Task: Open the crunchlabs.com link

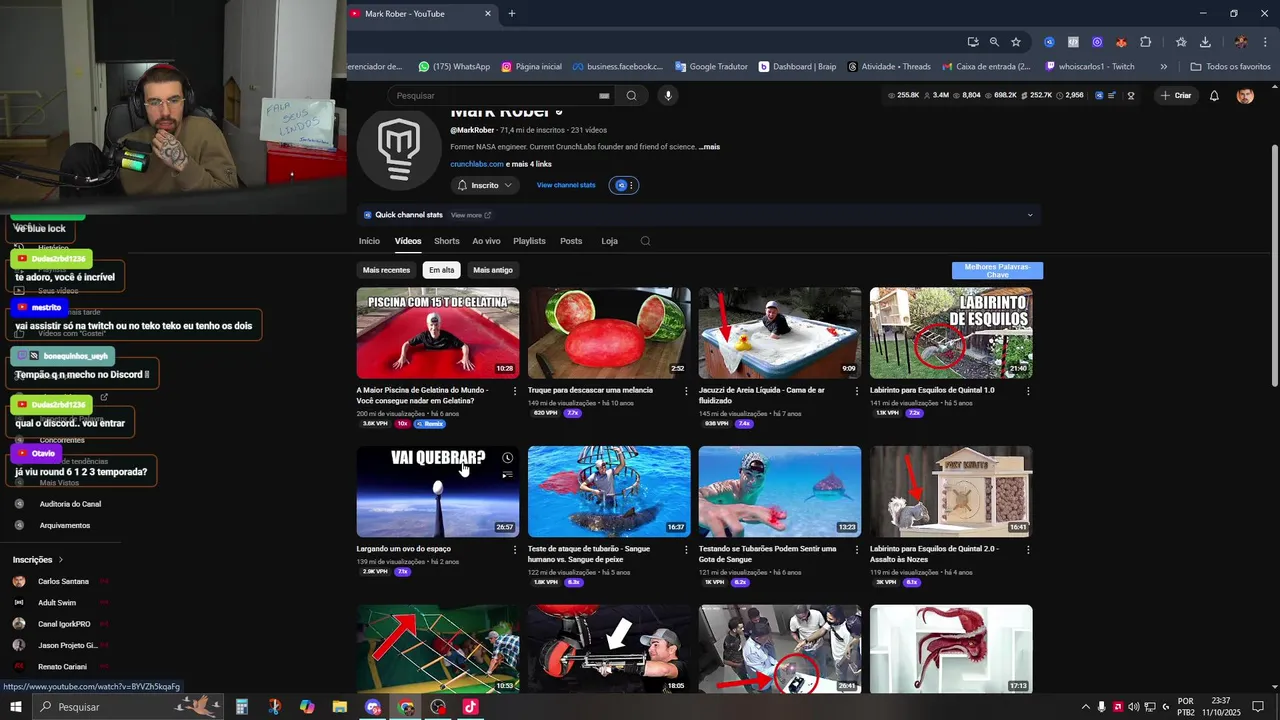Action: (x=477, y=164)
